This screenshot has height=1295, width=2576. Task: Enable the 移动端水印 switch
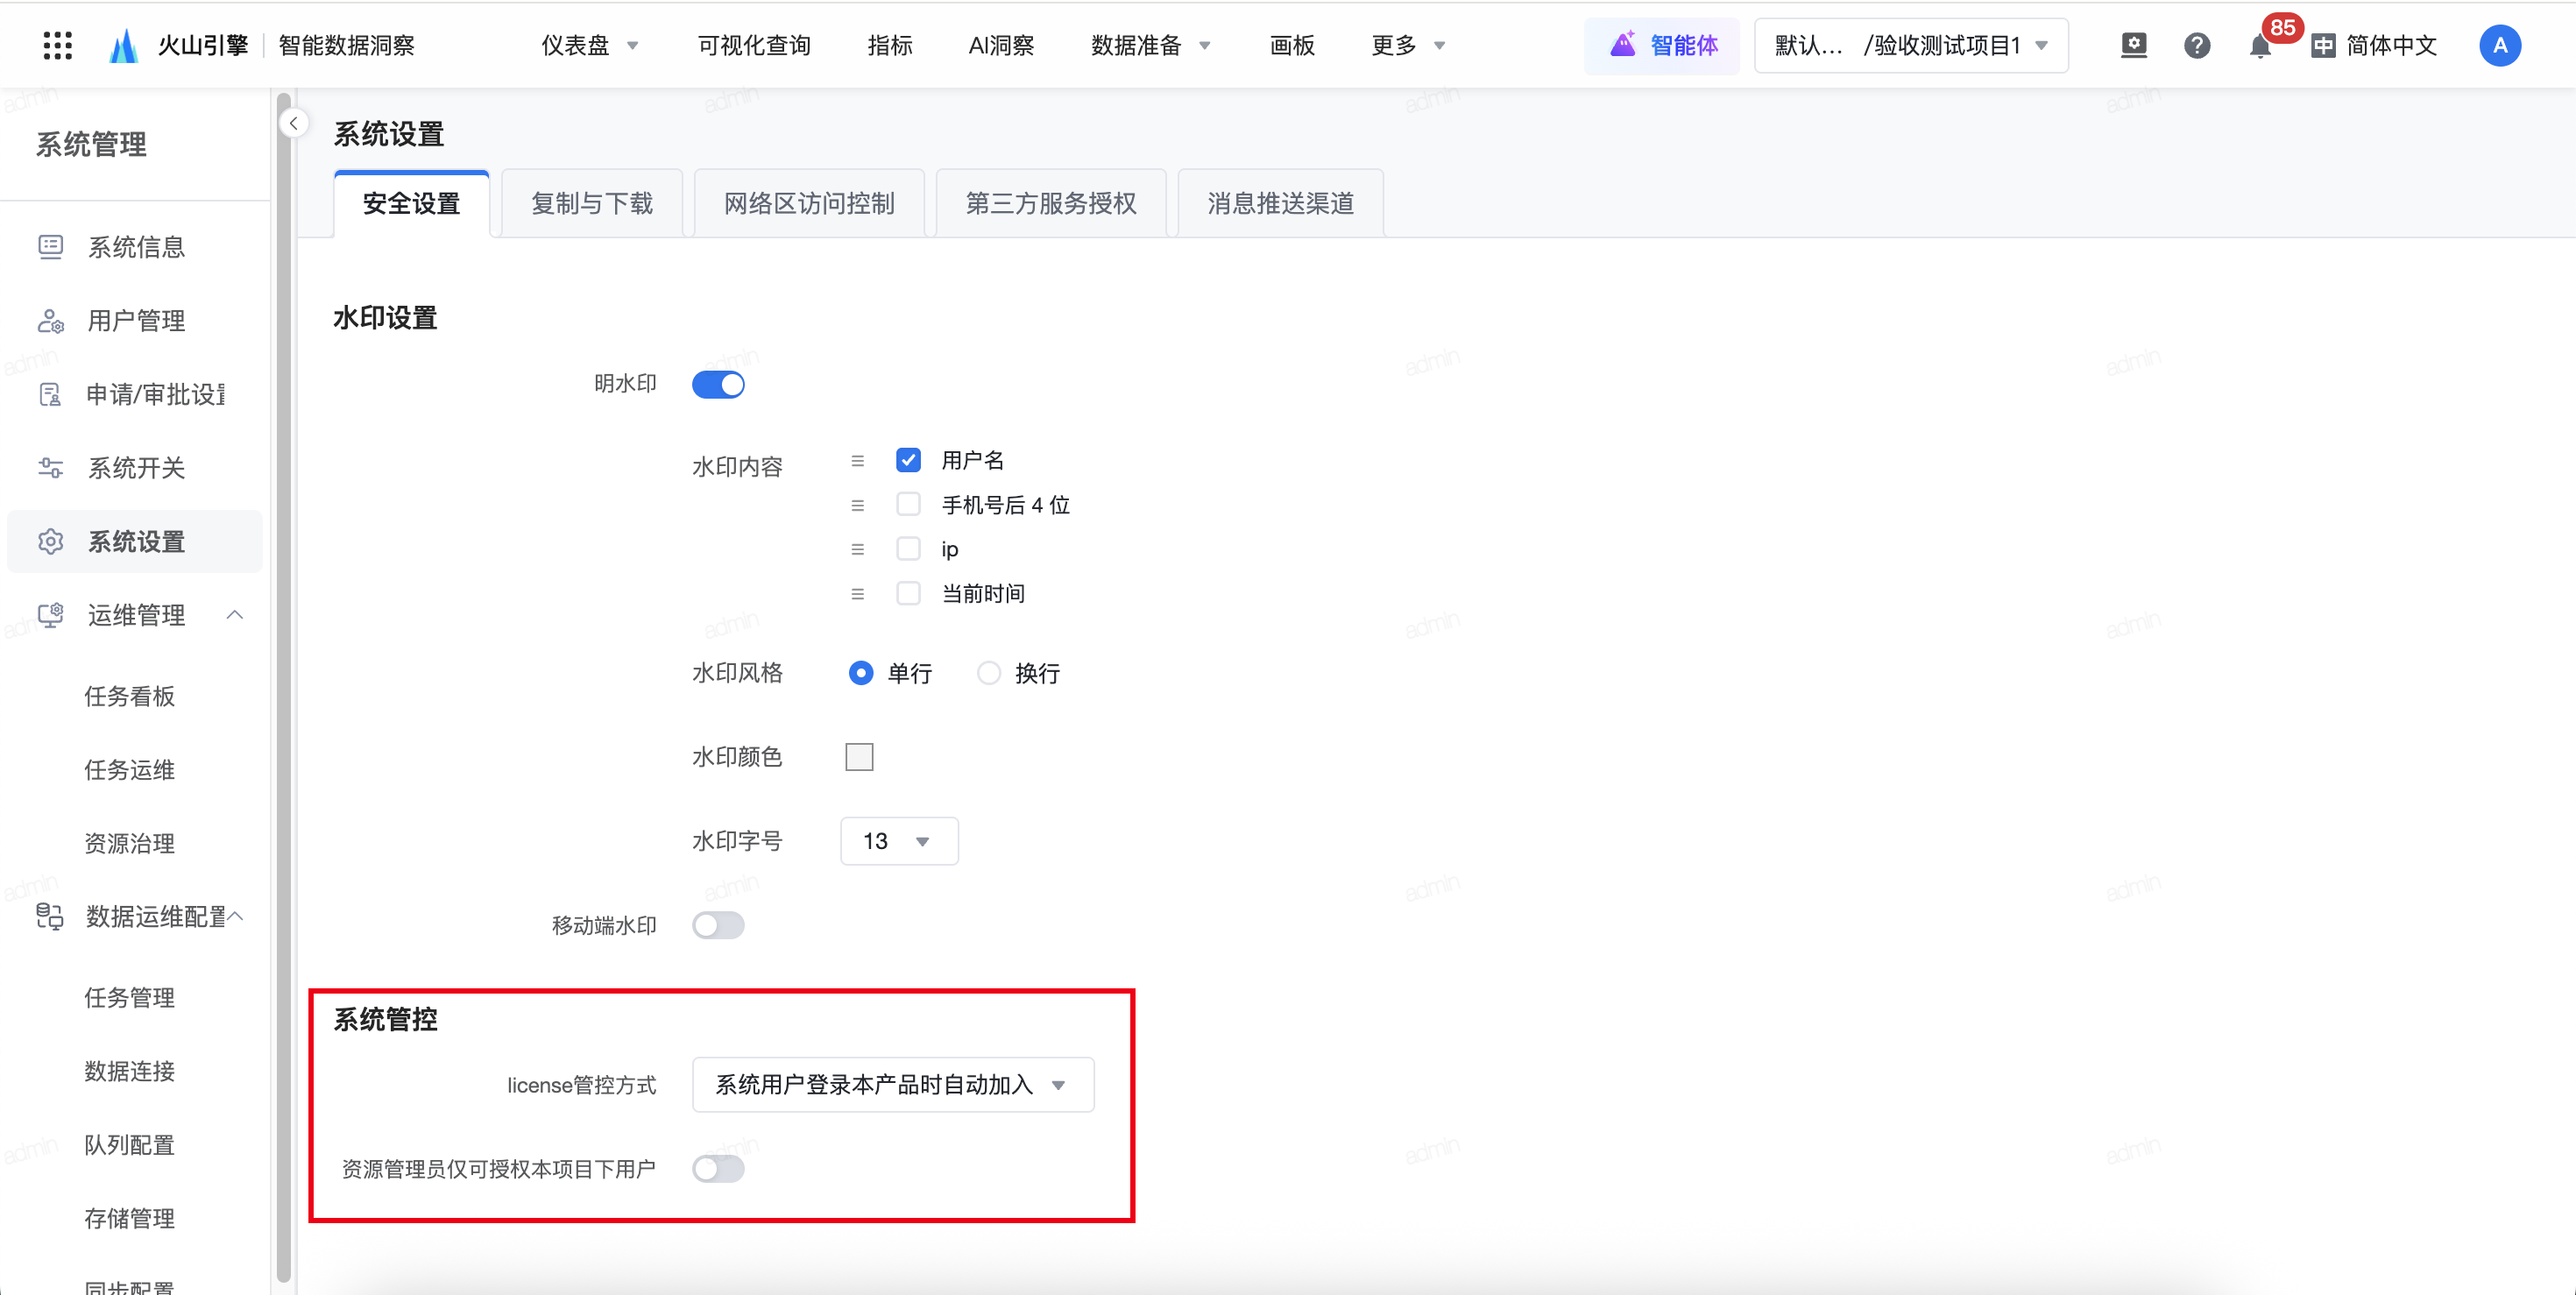718,926
